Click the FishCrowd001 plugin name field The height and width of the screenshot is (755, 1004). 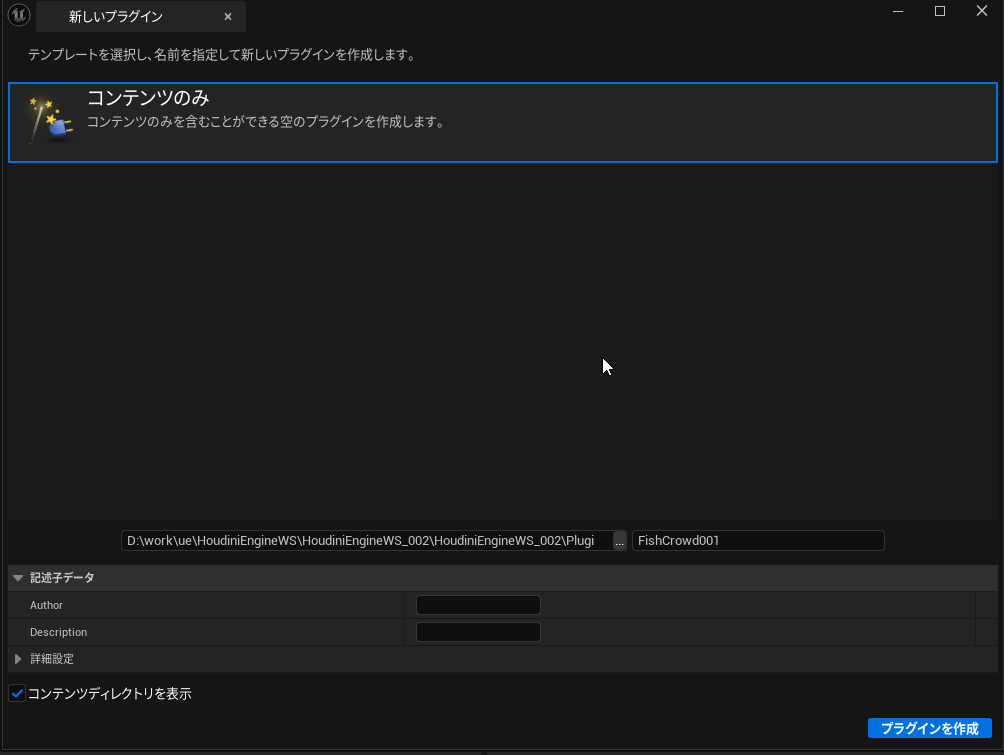click(758, 540)
